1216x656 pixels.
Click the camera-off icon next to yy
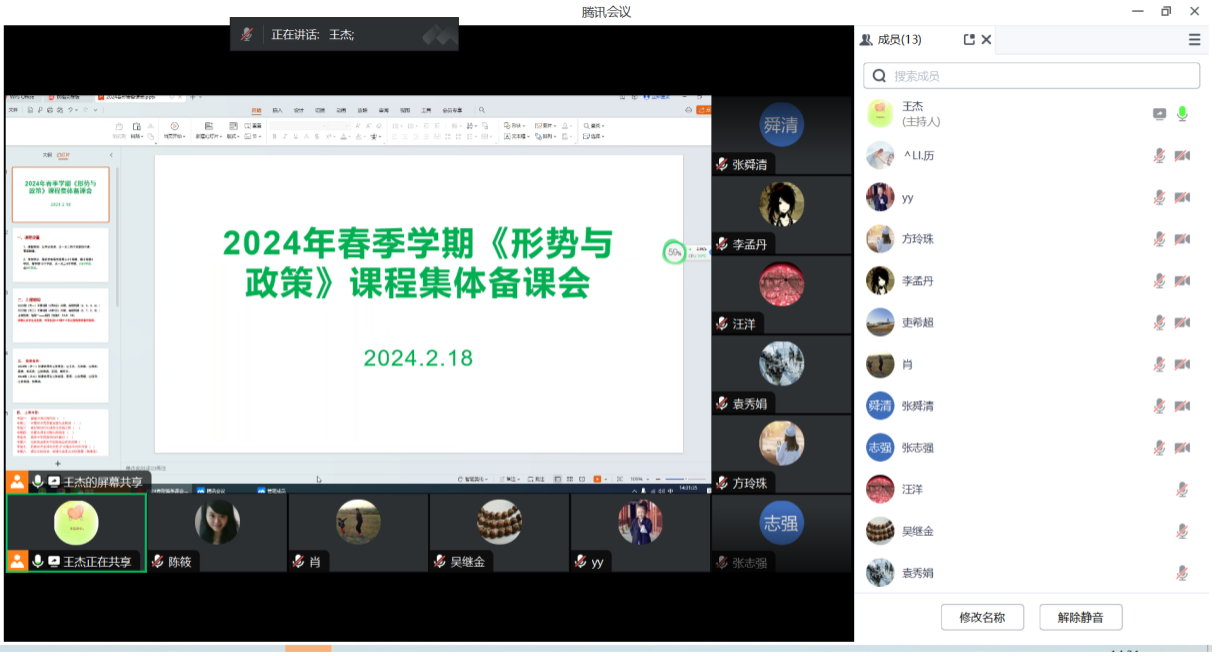tap(1182, 198)
